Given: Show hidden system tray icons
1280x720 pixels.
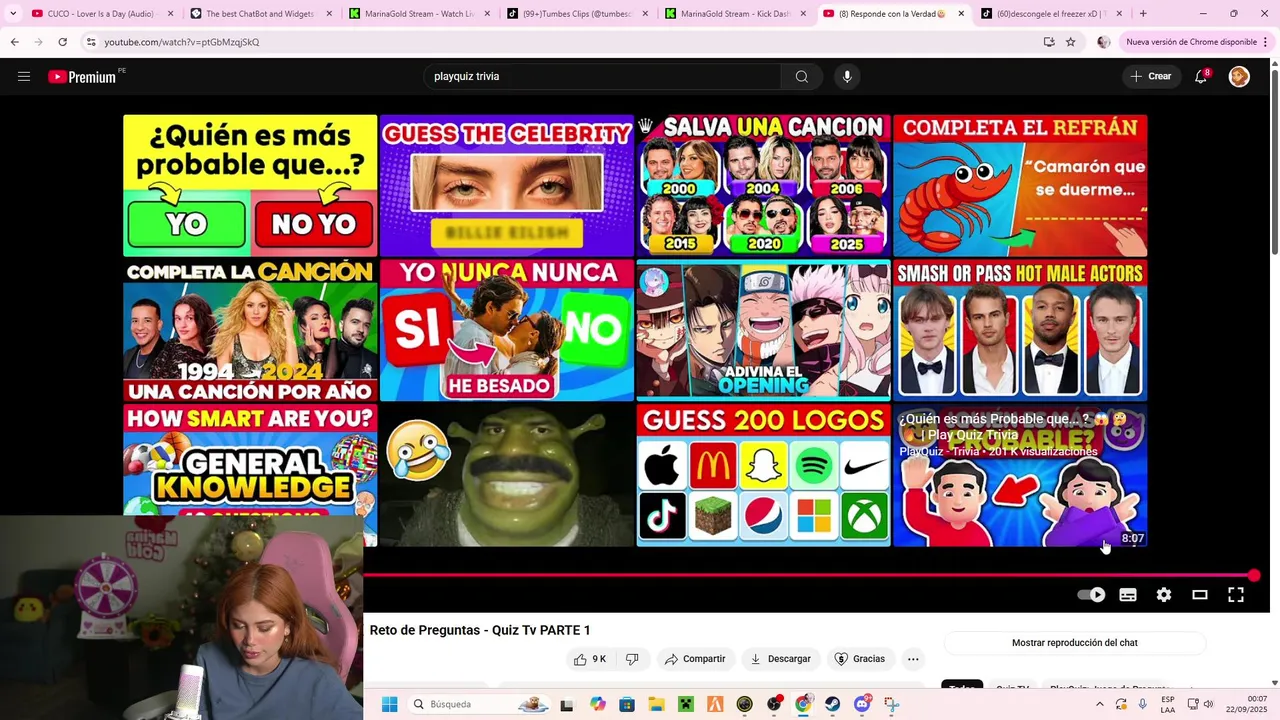Looking at the screenshot, I should point(1100,704).
